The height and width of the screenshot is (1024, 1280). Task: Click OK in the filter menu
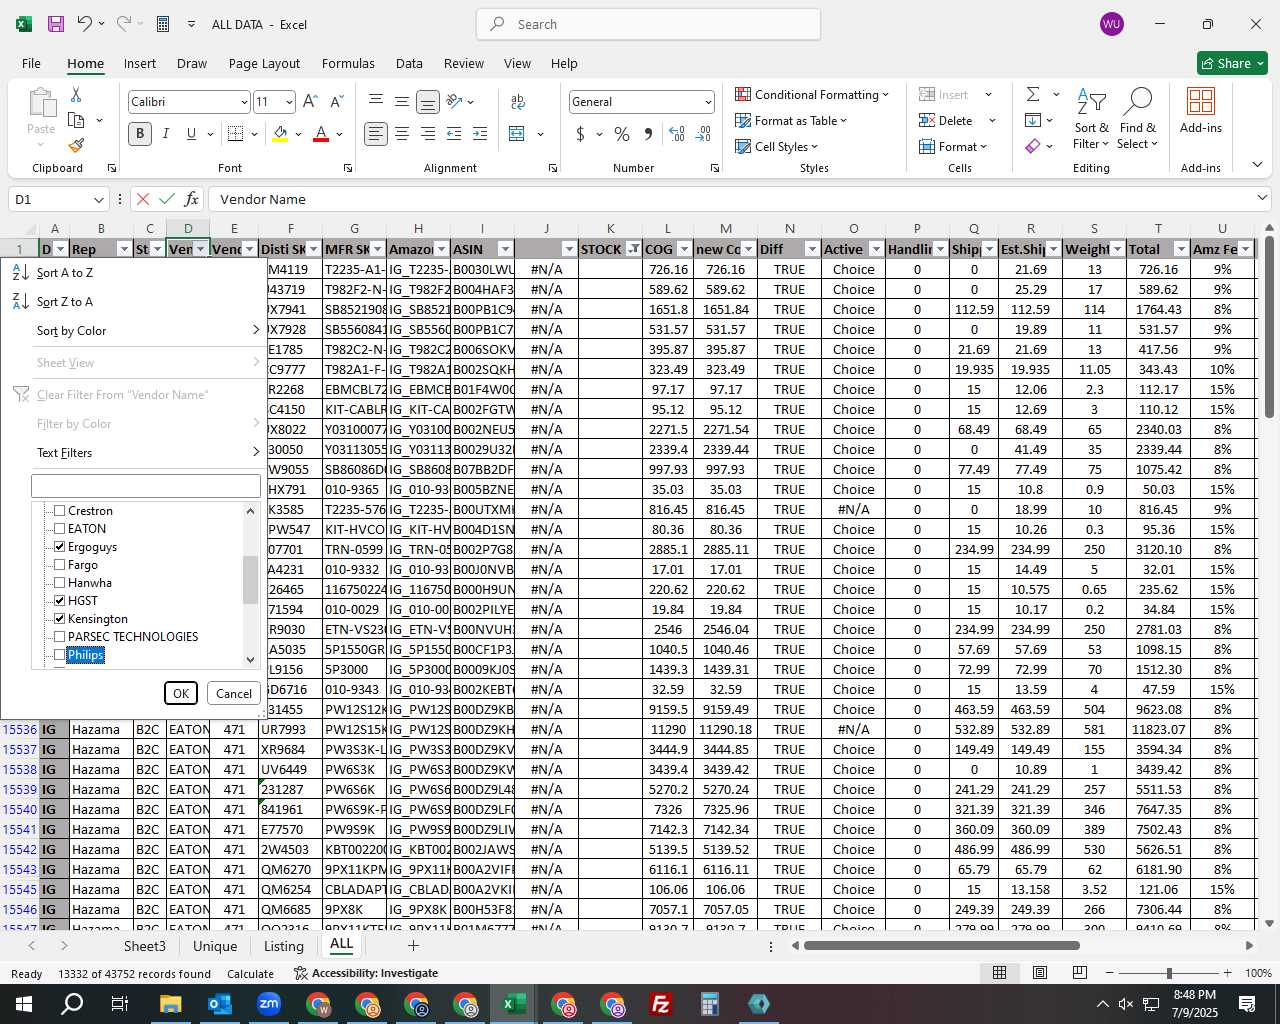(181, 693)
